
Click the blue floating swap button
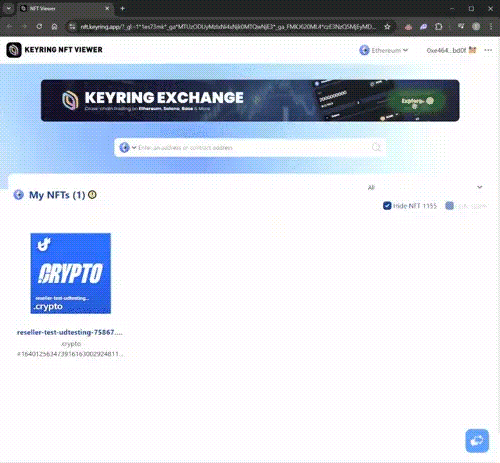tap(477, 441)
